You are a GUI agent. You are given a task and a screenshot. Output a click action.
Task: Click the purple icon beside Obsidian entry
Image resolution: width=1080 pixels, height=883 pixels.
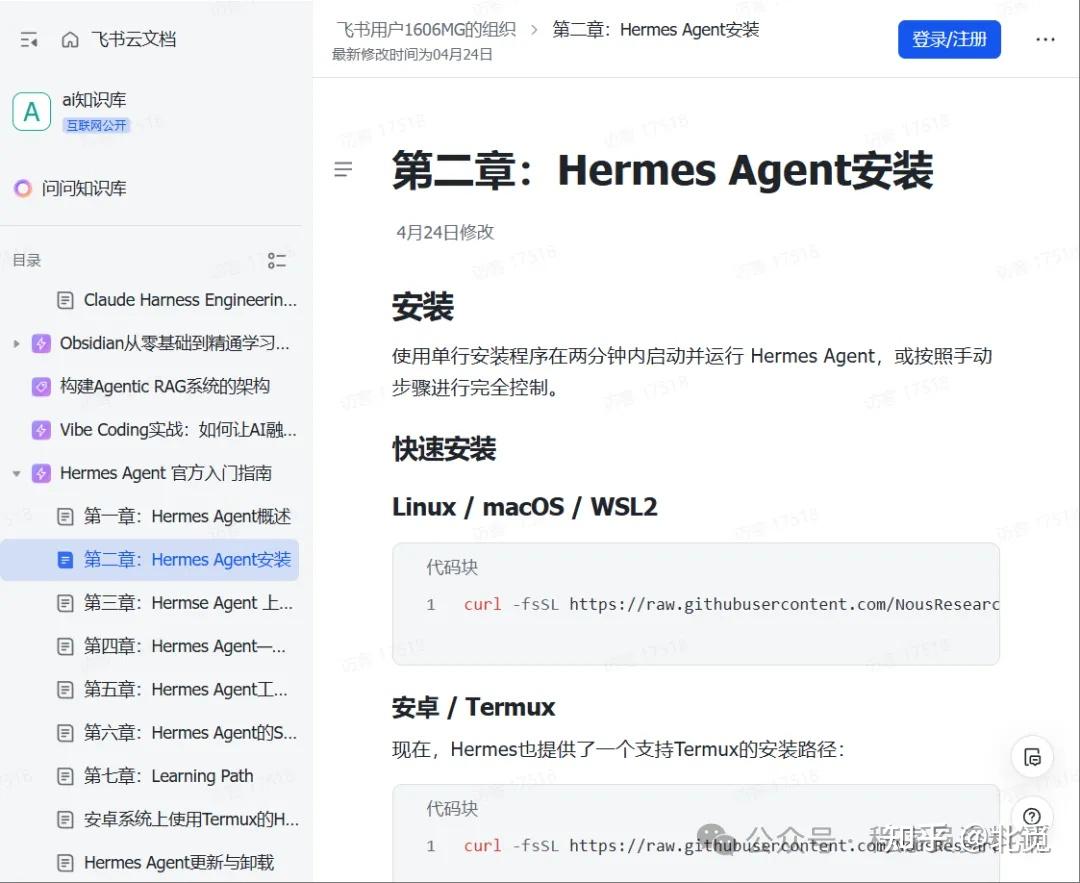click(x=41, y=343)
